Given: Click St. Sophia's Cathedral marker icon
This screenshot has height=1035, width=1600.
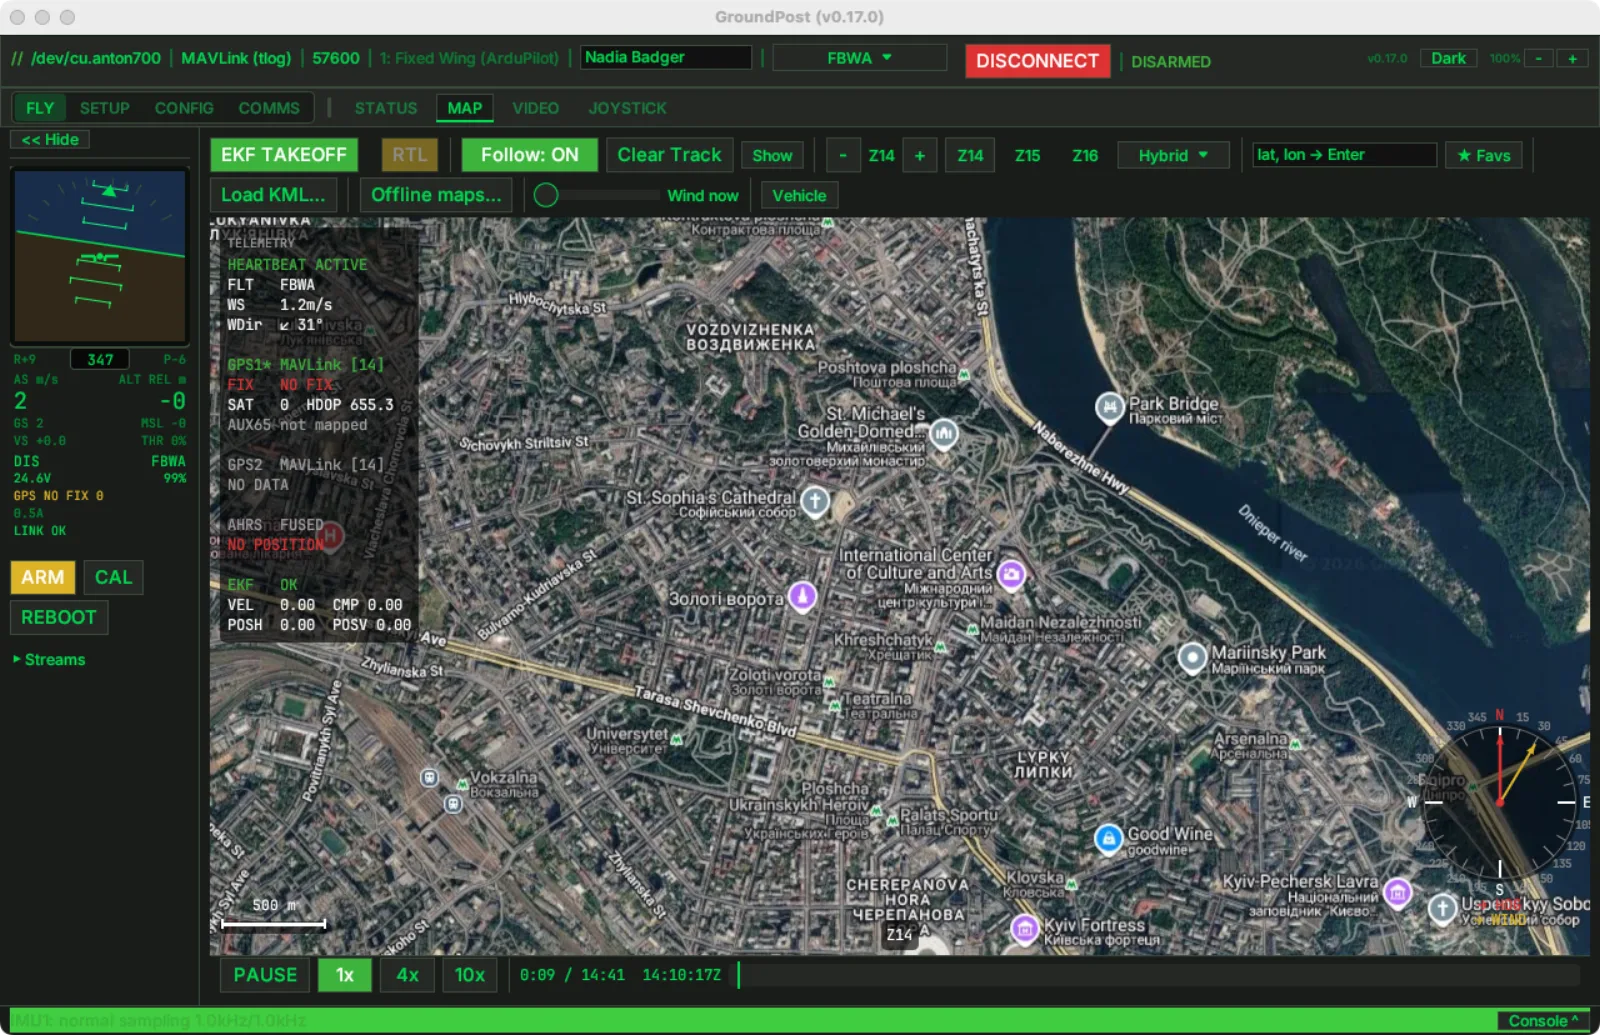Looking at the screenshot, I should point(815,501).
